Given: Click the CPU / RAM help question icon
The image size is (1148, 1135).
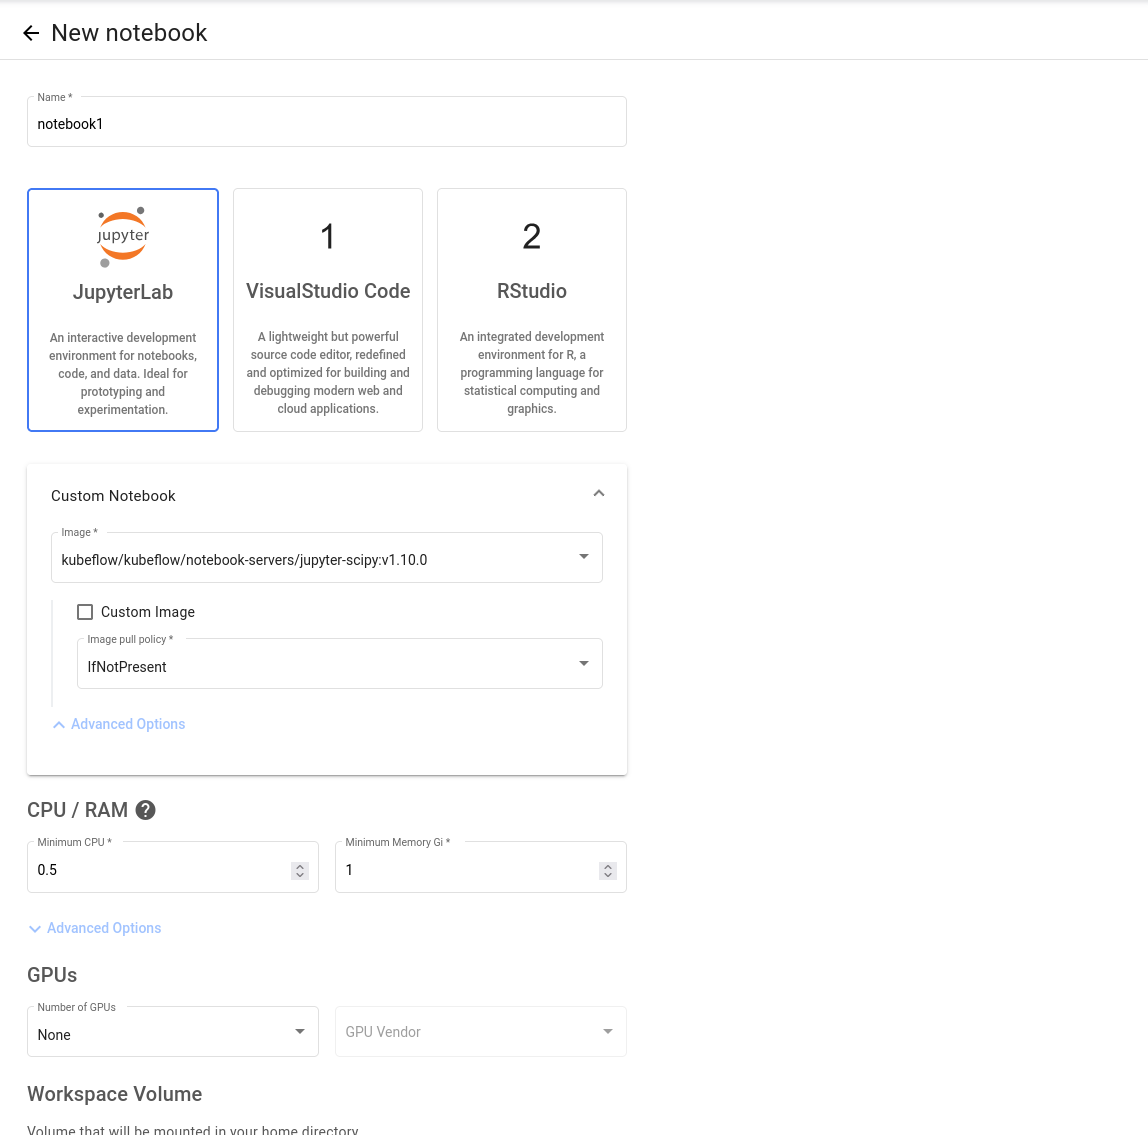Looking at the screenshot, I should click(x=146, y=810).
